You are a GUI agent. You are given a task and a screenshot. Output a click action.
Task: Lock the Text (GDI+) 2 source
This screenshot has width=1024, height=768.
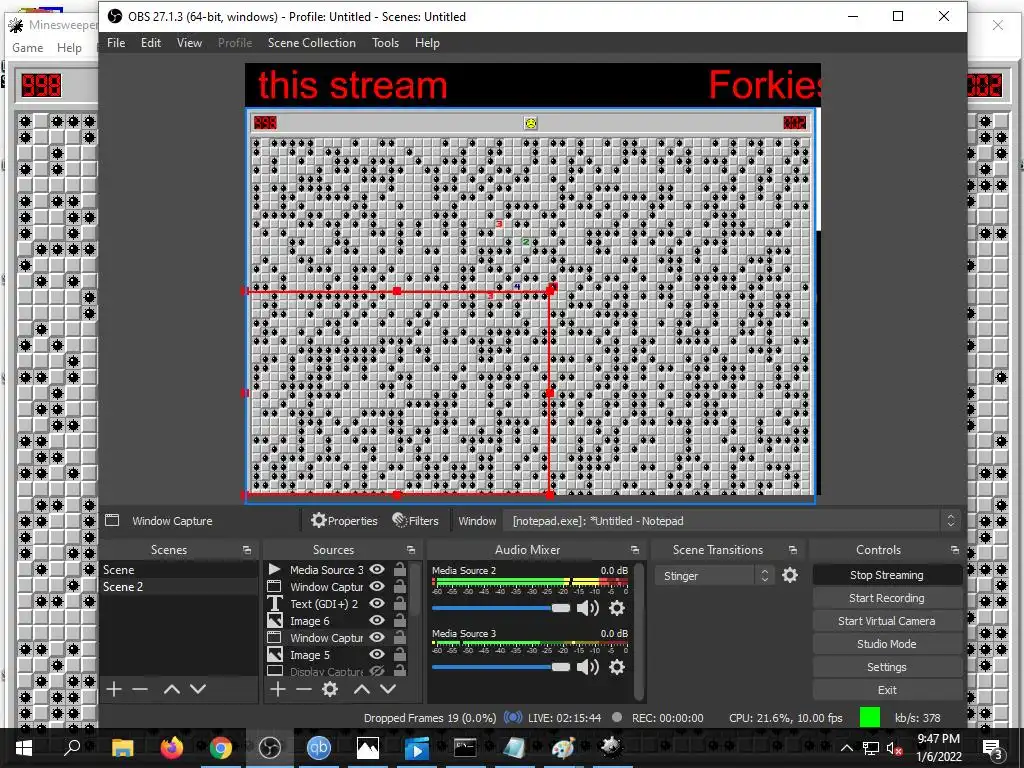tap(400, 603)
